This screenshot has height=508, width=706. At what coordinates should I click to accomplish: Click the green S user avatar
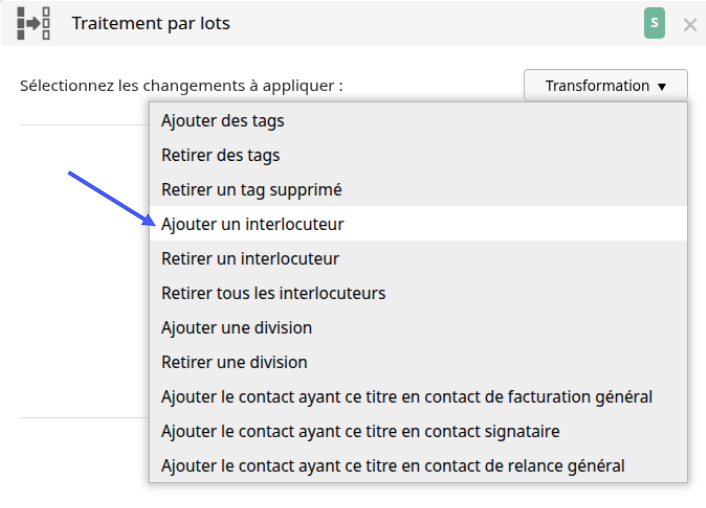point(654,23)
